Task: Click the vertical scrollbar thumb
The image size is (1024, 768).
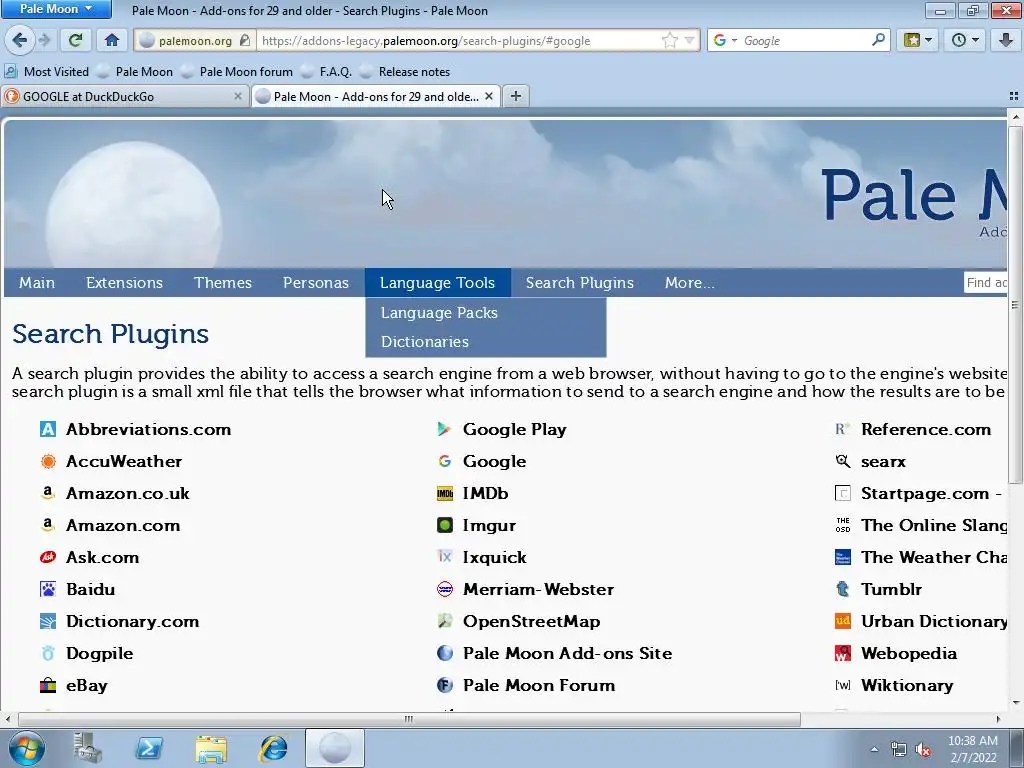Action: tap(1015, 304)
